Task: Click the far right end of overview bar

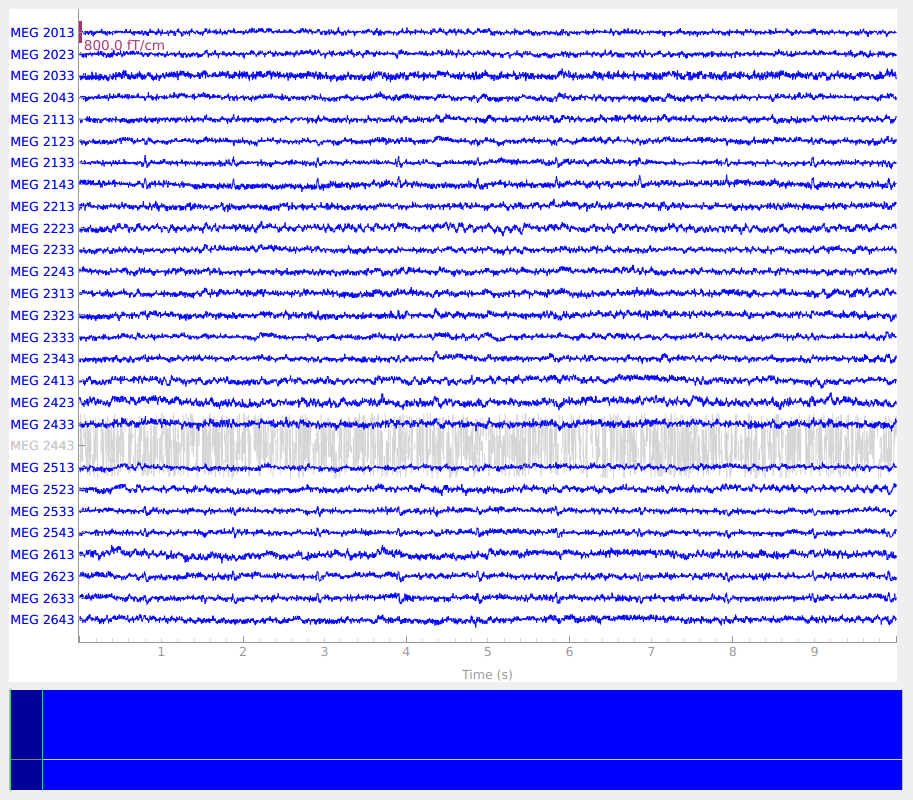Action: (897, 739)
